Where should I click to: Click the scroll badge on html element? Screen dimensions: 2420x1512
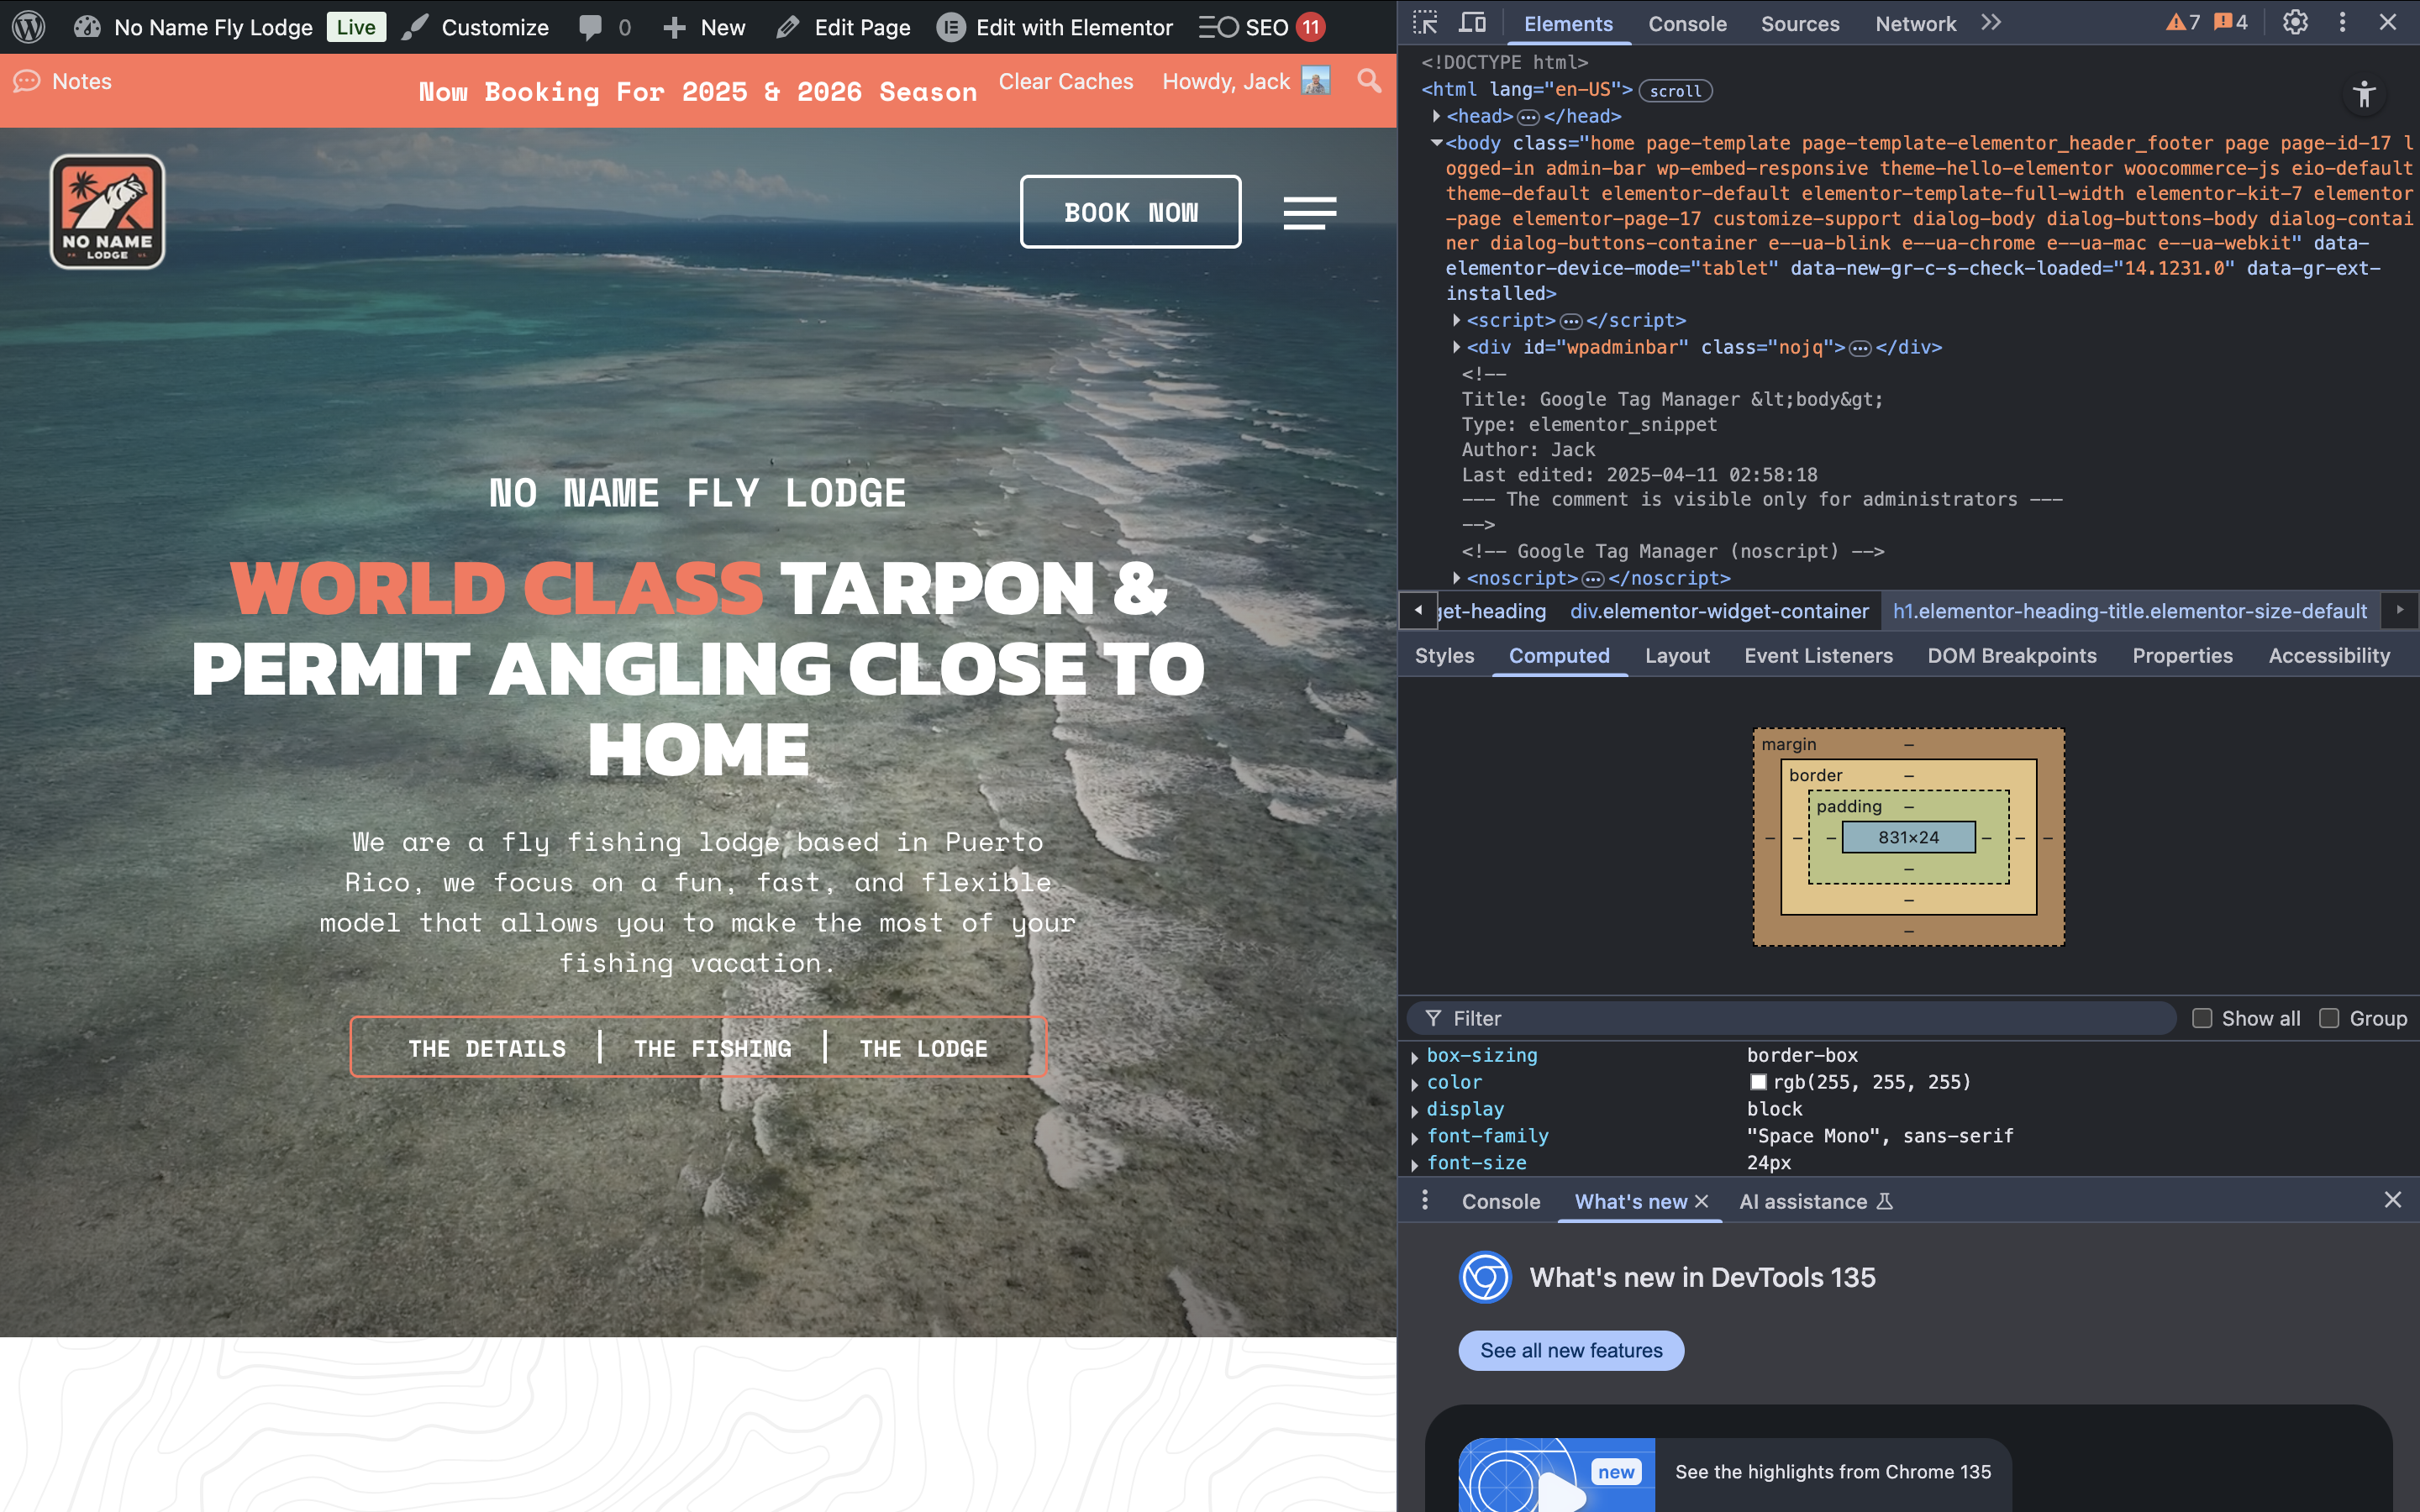click(x=1675, y=91)
